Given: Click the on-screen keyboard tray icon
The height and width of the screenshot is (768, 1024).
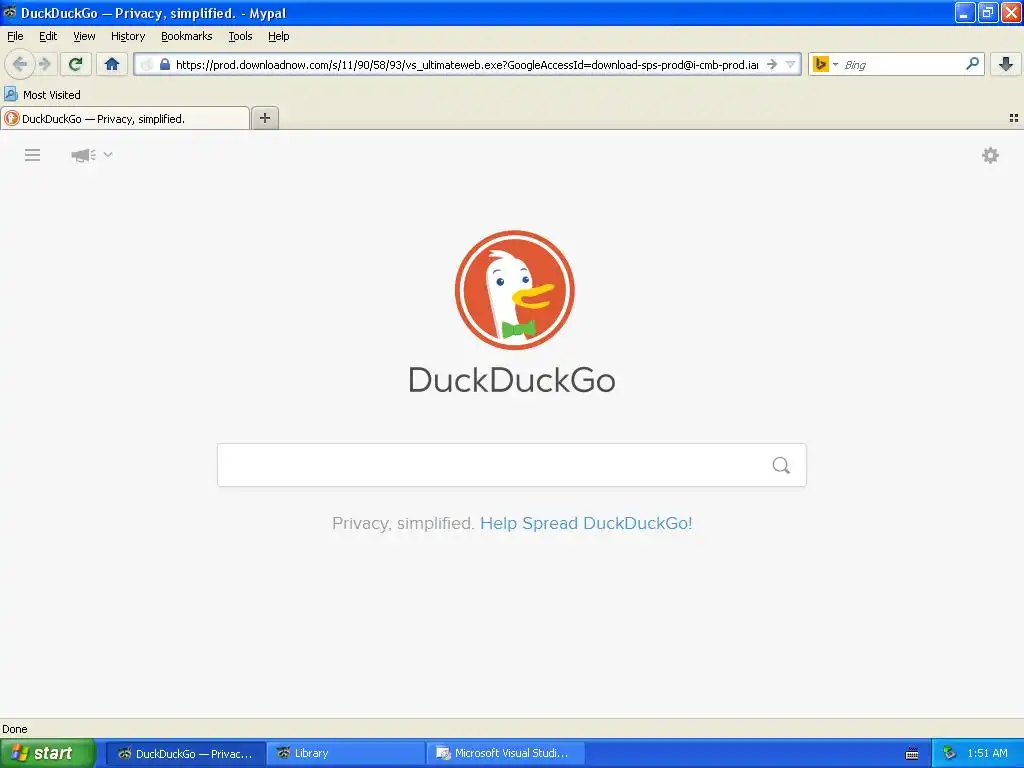Looking at the screenshot, I should (x=912, y=754).
